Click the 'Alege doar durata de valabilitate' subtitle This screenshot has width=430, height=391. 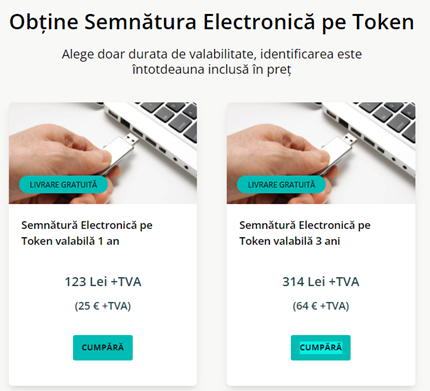click(x=212, y=62)
